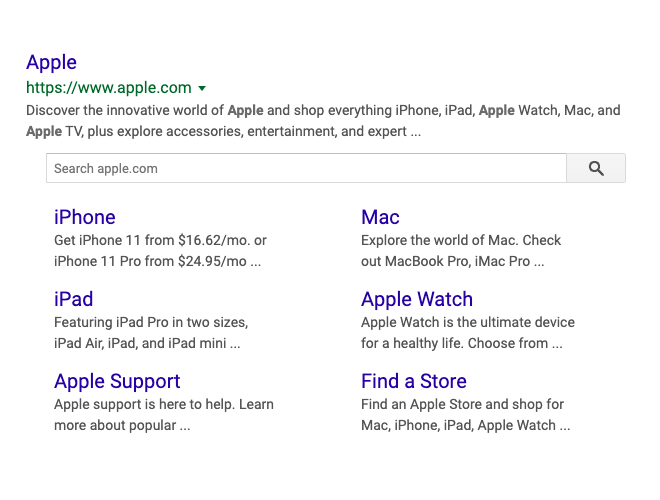Click bold 'Apple' before 'Watch, Mac, and'

tap(497, 111)
